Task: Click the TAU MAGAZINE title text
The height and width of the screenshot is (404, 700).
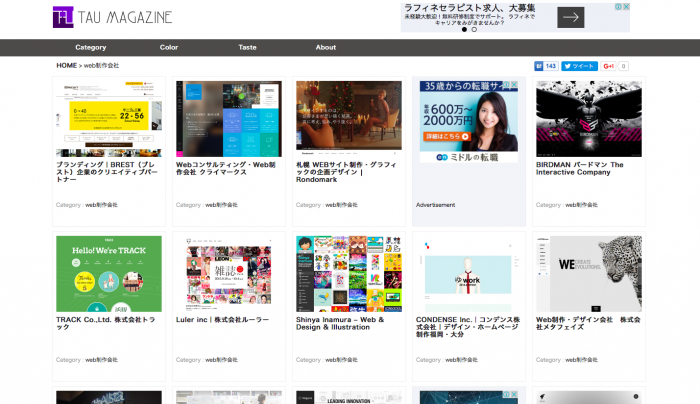Action: (125, 17)
